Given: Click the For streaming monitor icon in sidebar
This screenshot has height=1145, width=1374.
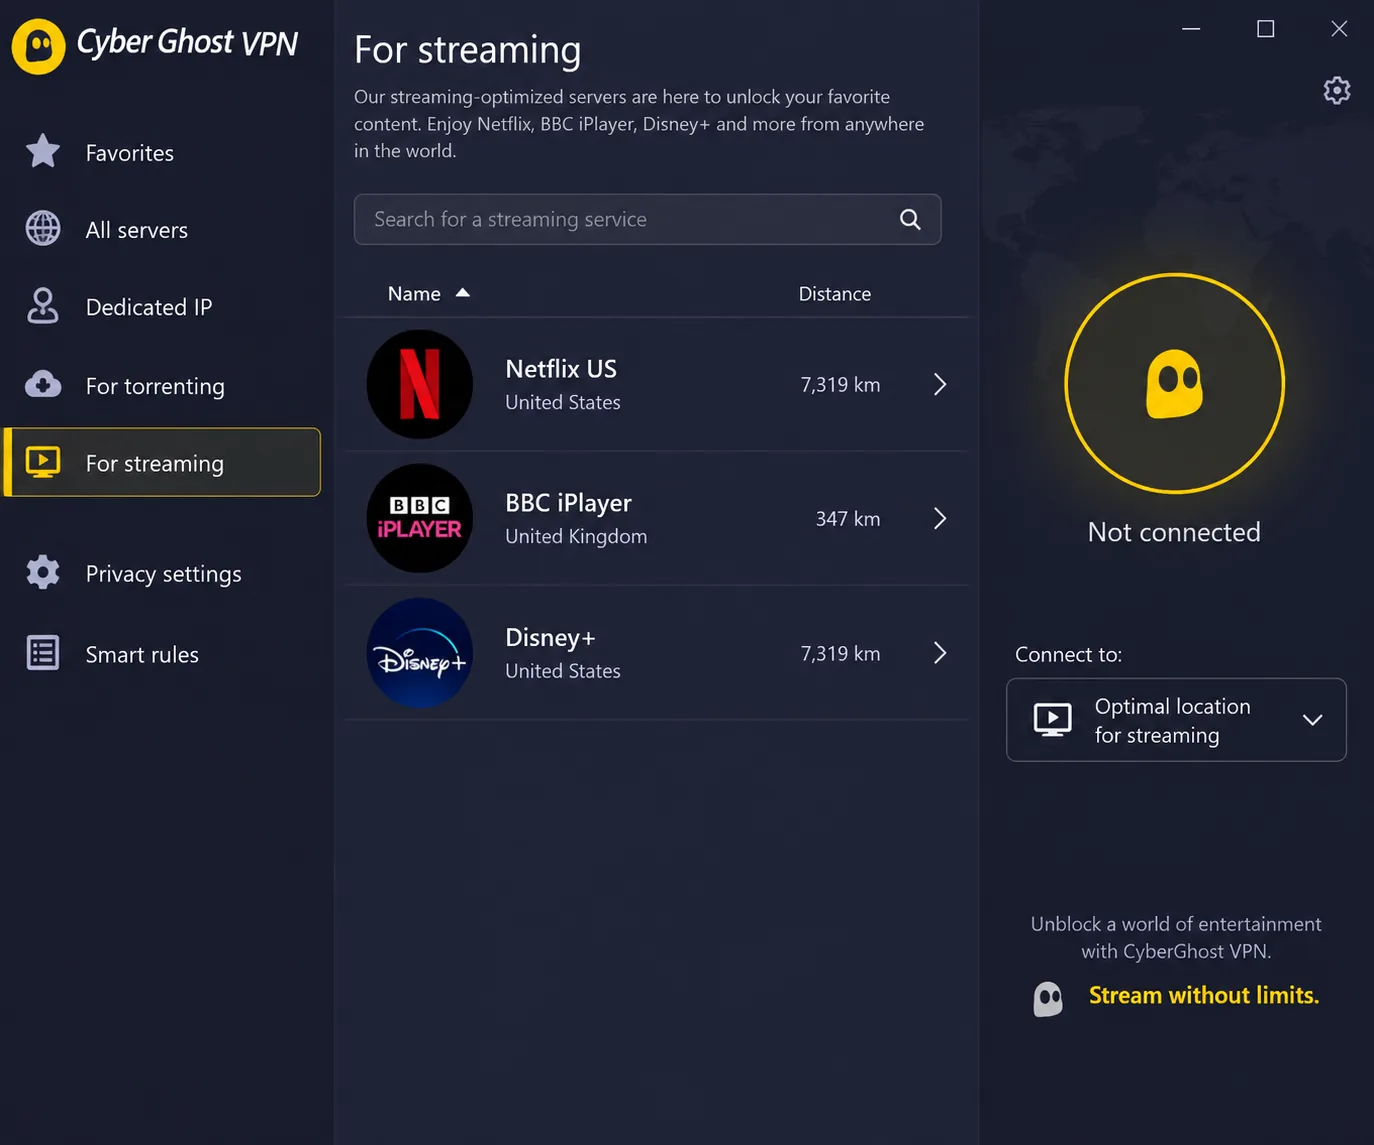Looking at the screenshot, I should click(x=43, y=462).
